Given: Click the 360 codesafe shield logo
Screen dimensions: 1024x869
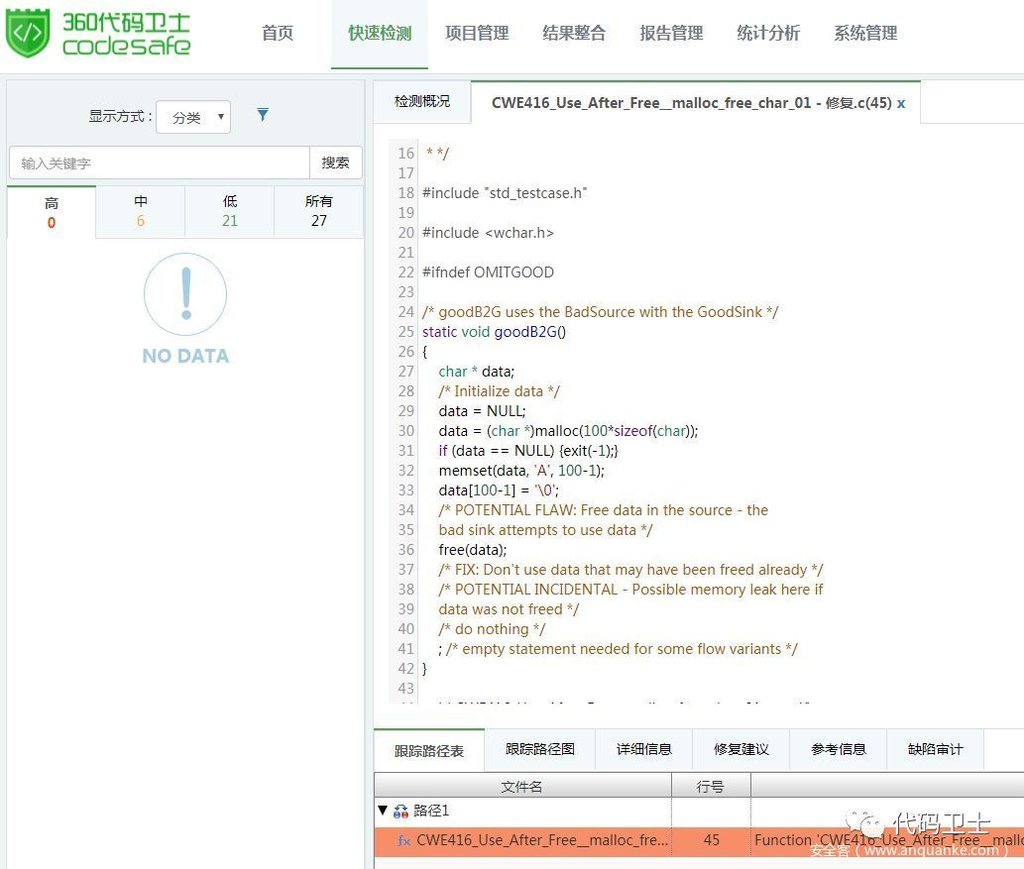Looking at the screenshot, I should [28, 33].
